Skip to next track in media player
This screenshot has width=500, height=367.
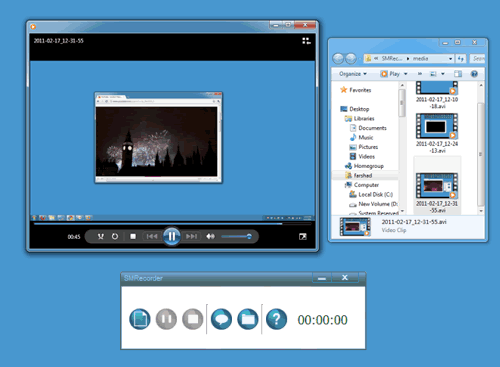point(191,236)
